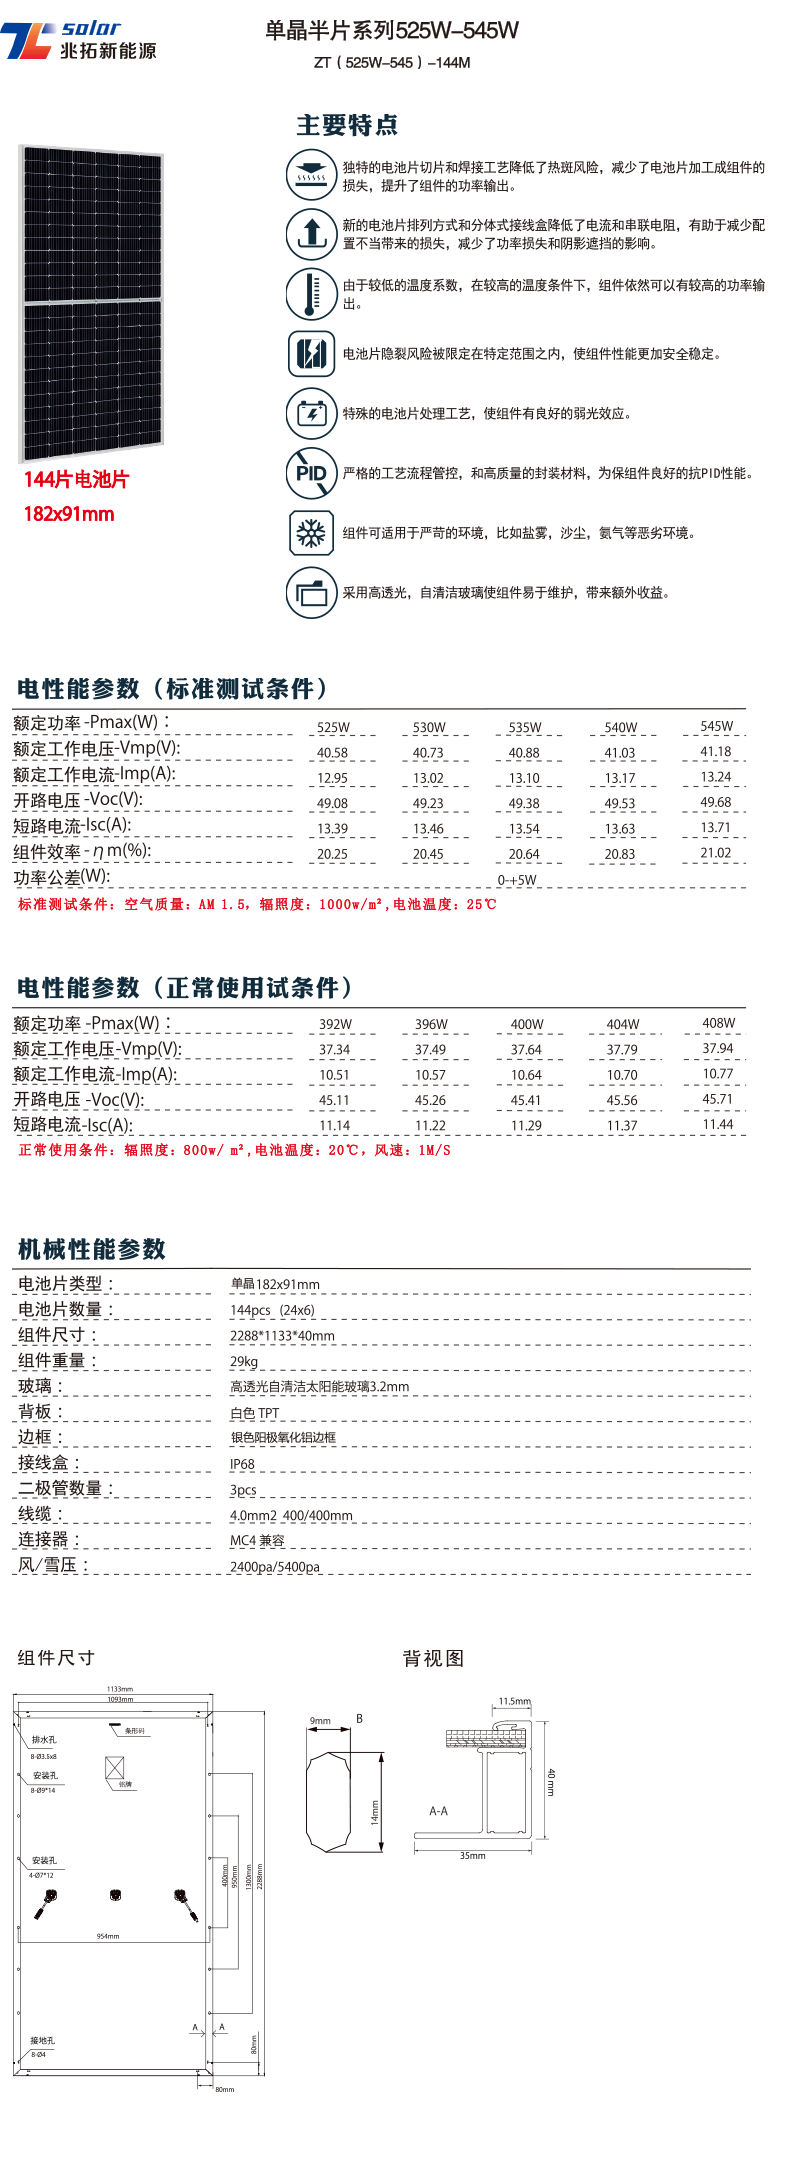Click the 392W column header

click(x=336, y=1024)
